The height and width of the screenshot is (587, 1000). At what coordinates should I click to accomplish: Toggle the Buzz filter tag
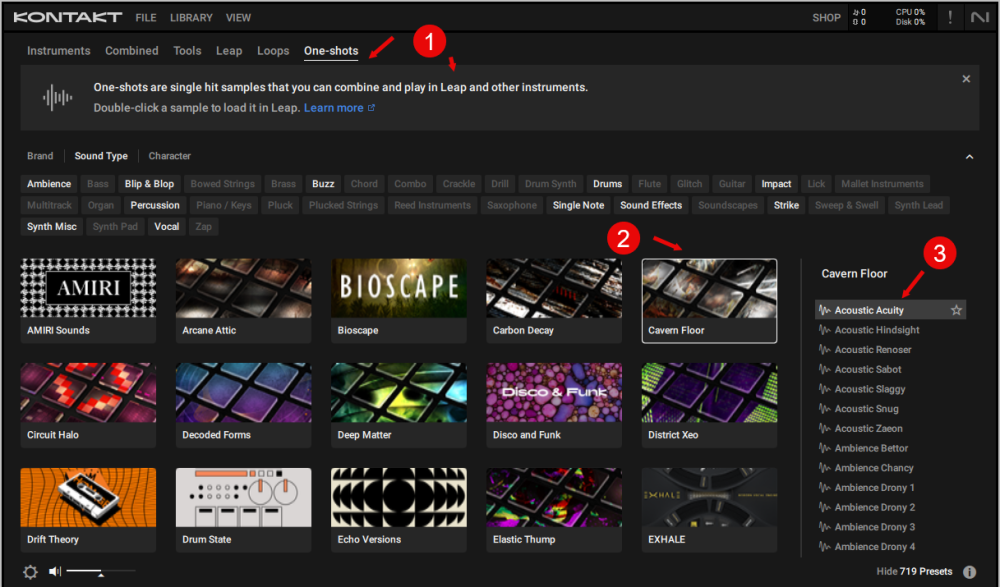[323, 184]
